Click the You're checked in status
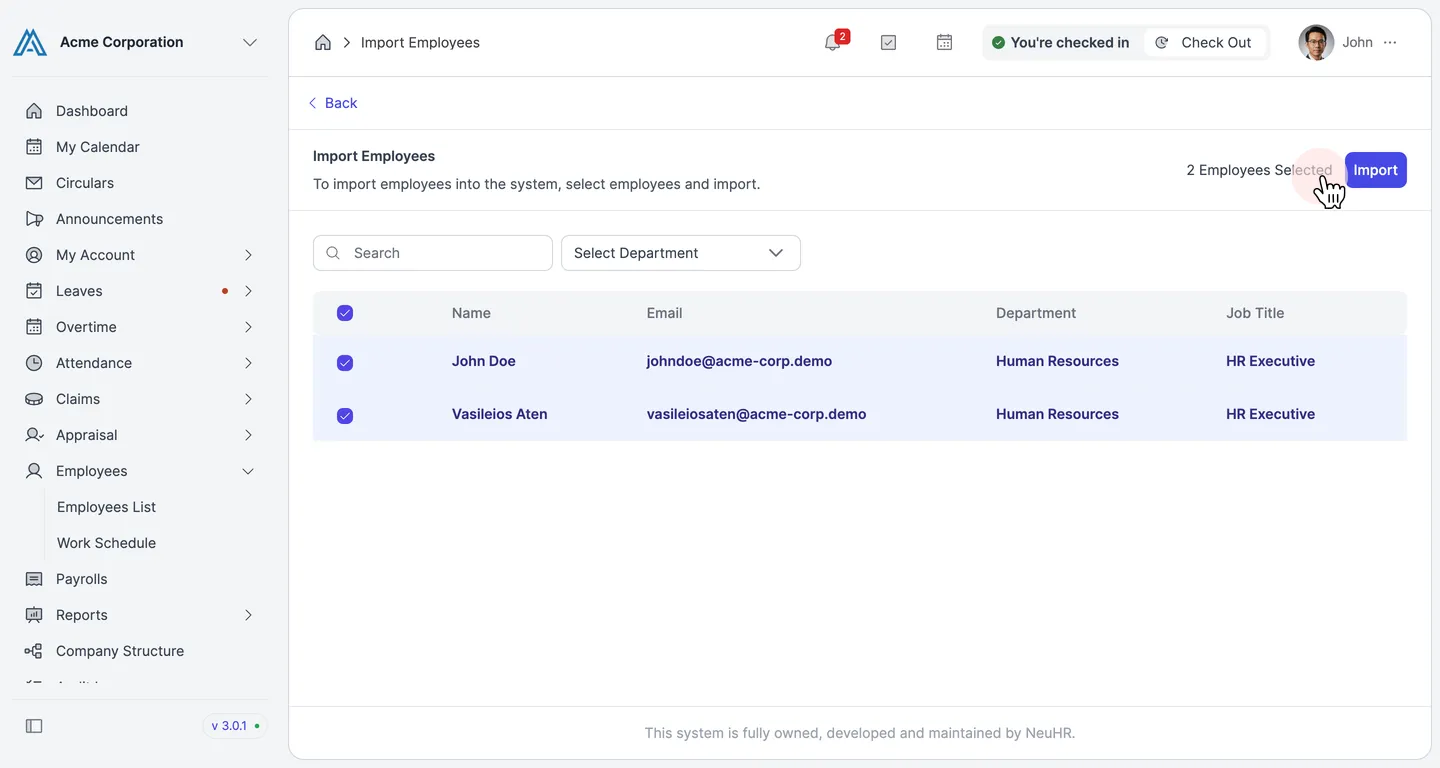Screen dimensions: 1440x768 [x=1060, y=42]
